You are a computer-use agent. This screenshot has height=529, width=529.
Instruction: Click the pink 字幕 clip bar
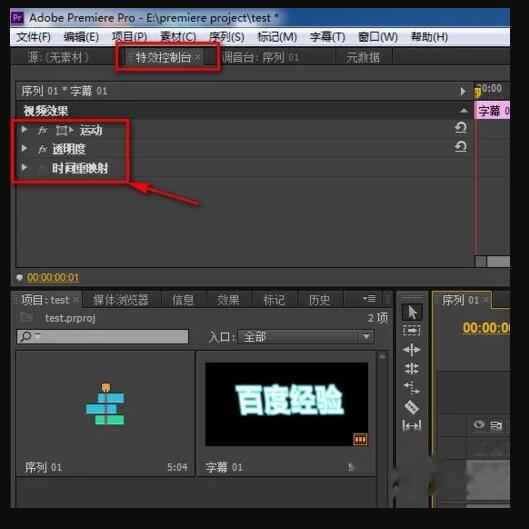[492, 110]
